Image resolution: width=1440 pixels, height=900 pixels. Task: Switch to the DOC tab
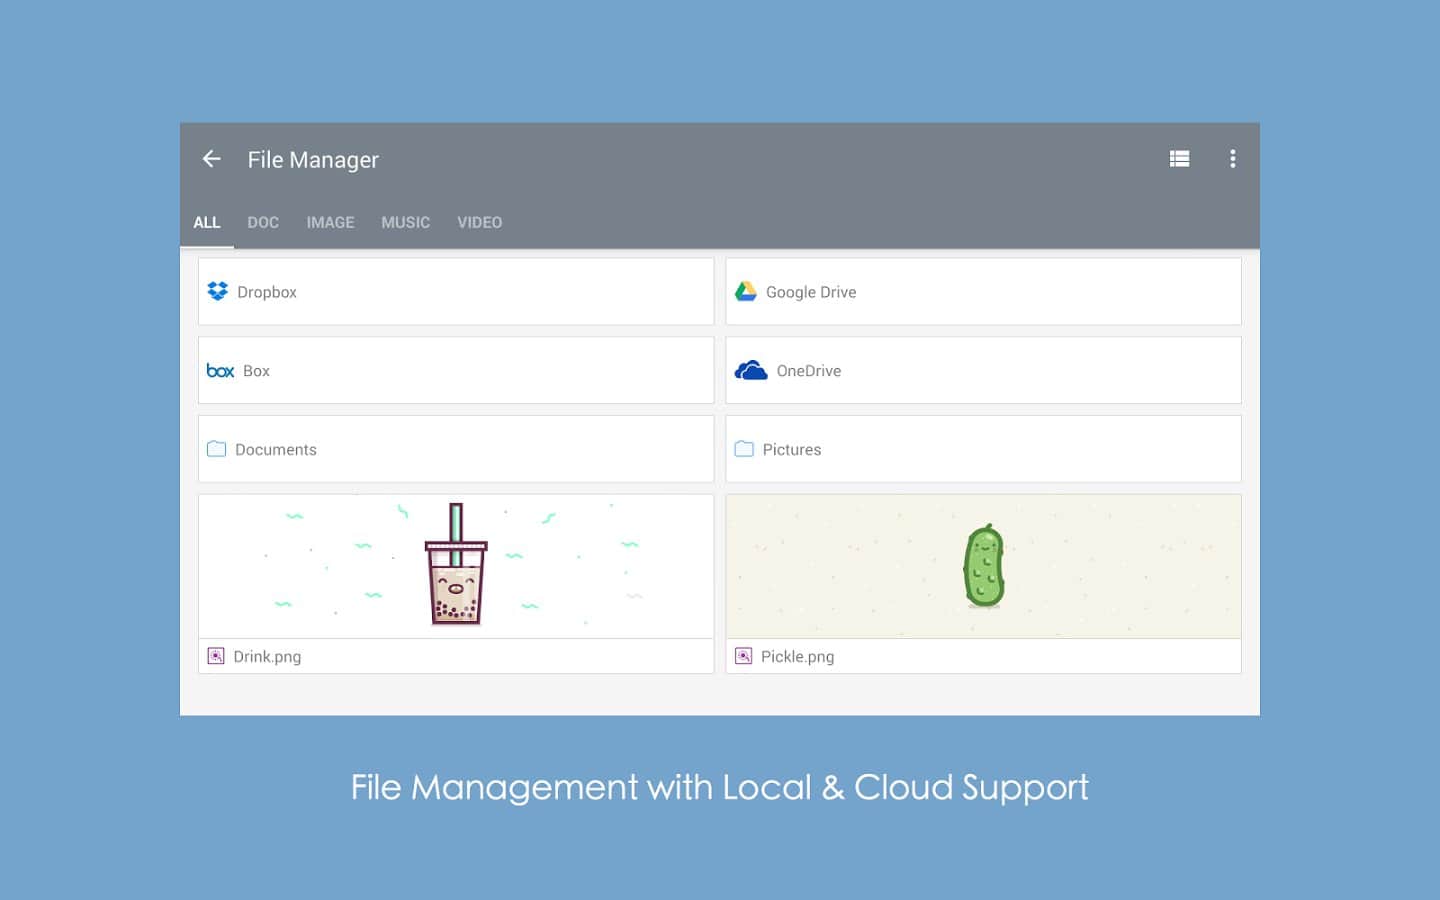263,222
